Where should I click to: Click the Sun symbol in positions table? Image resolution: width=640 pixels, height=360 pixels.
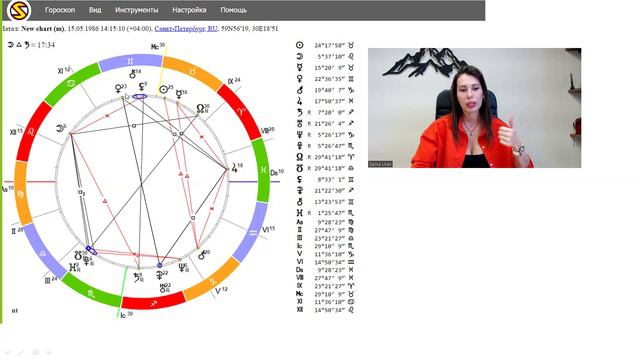tap(300, 45)
